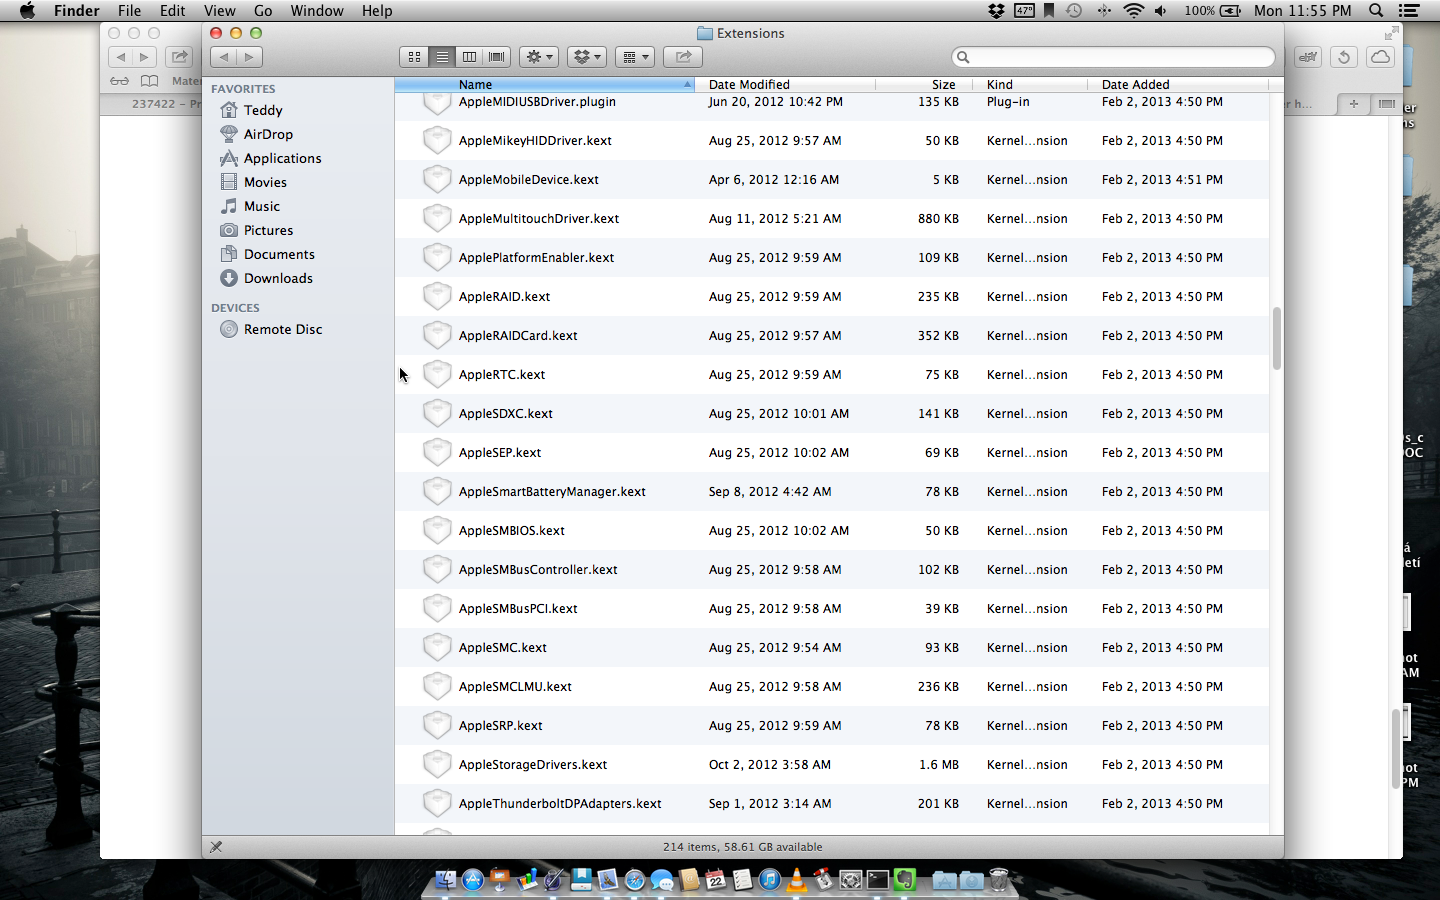Viewport: 1440px width, 900px height.
Task: Go back in the Extensions Finder window
Action: [x=224, y=57]
